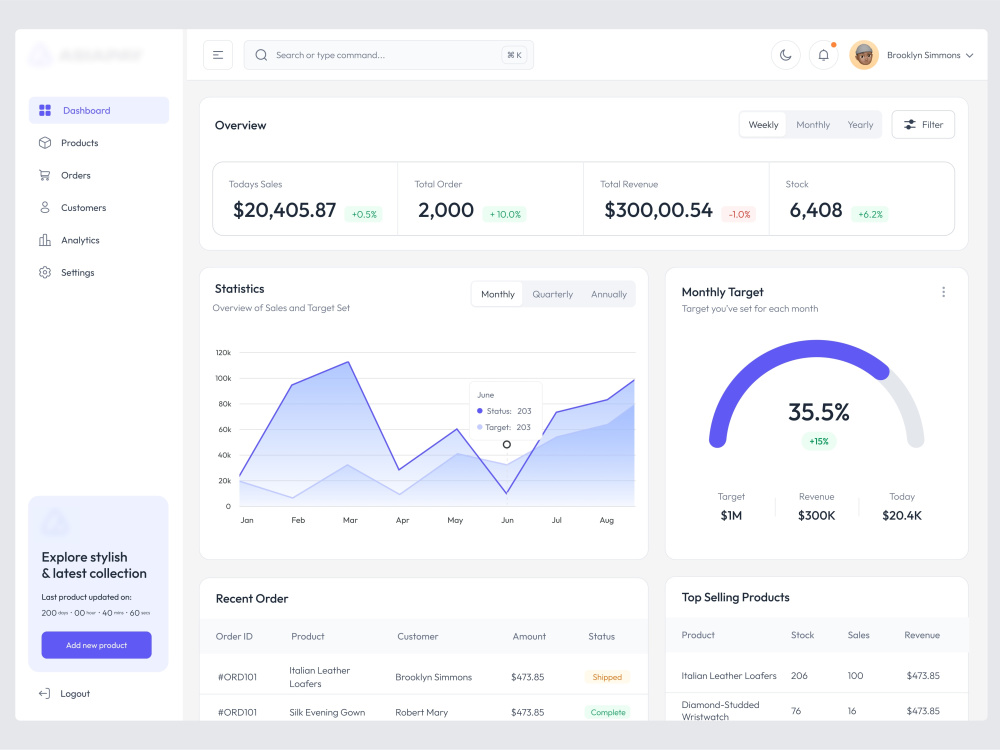Click Sales column header in Top Selling Products
The image size is (1000, 750).
858,635
